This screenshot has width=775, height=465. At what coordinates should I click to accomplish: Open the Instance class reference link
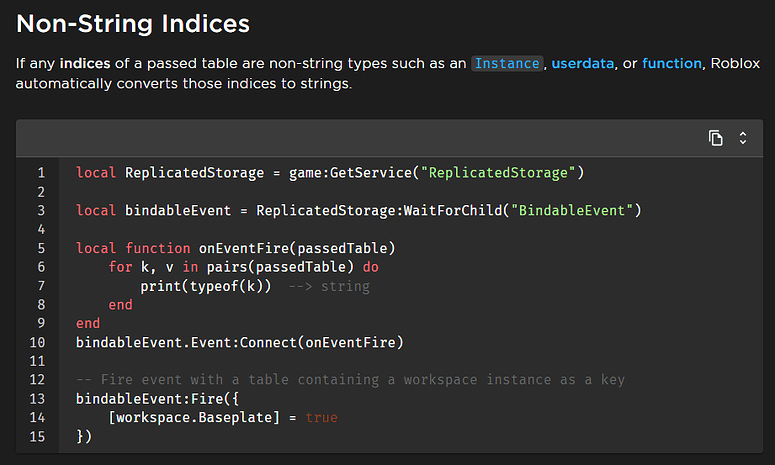point(507,63)
